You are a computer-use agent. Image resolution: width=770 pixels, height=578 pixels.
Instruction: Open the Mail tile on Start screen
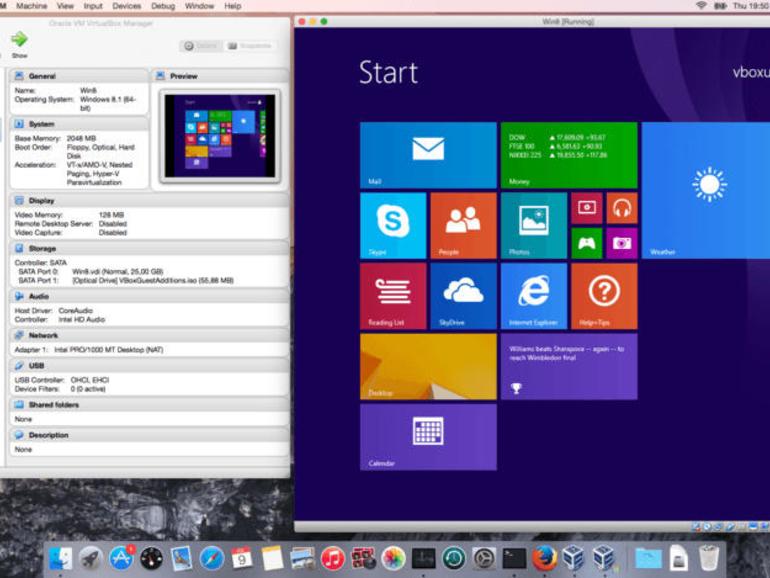click(x=428, y=155)
